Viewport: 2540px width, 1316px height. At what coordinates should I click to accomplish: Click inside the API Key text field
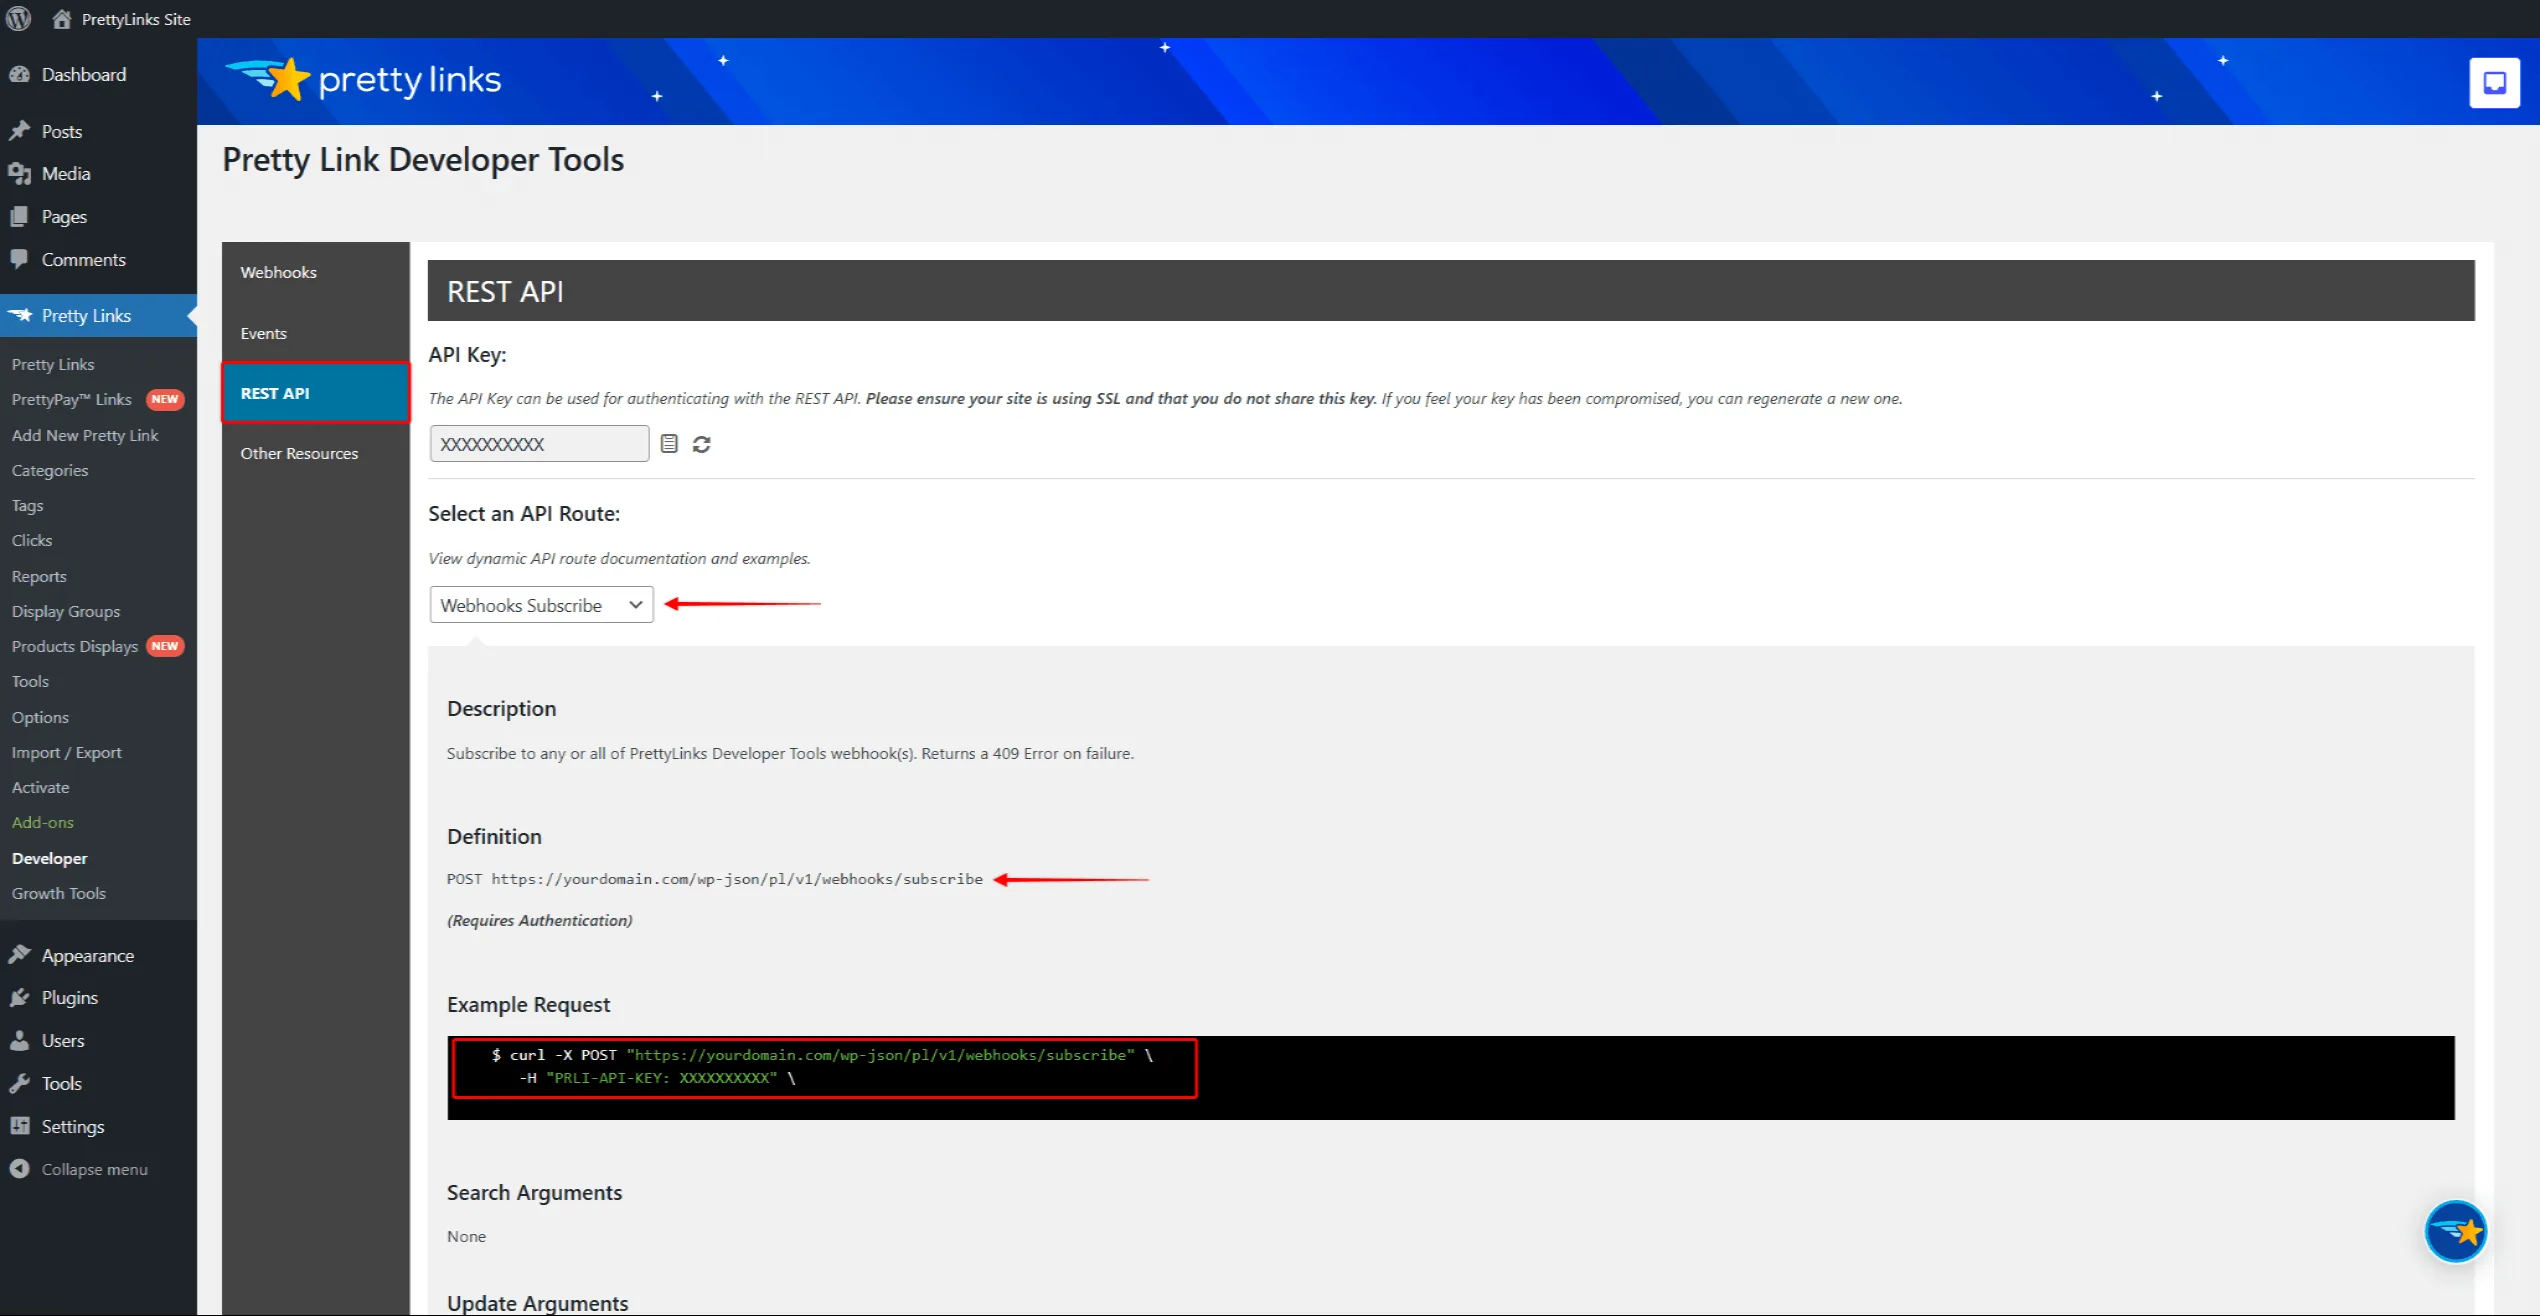pos(539,444)
